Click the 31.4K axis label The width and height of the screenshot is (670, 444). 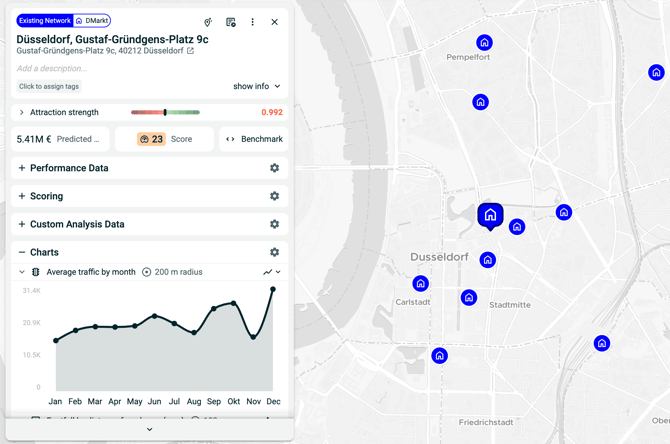pyautogui.click(x=32, y=291)
